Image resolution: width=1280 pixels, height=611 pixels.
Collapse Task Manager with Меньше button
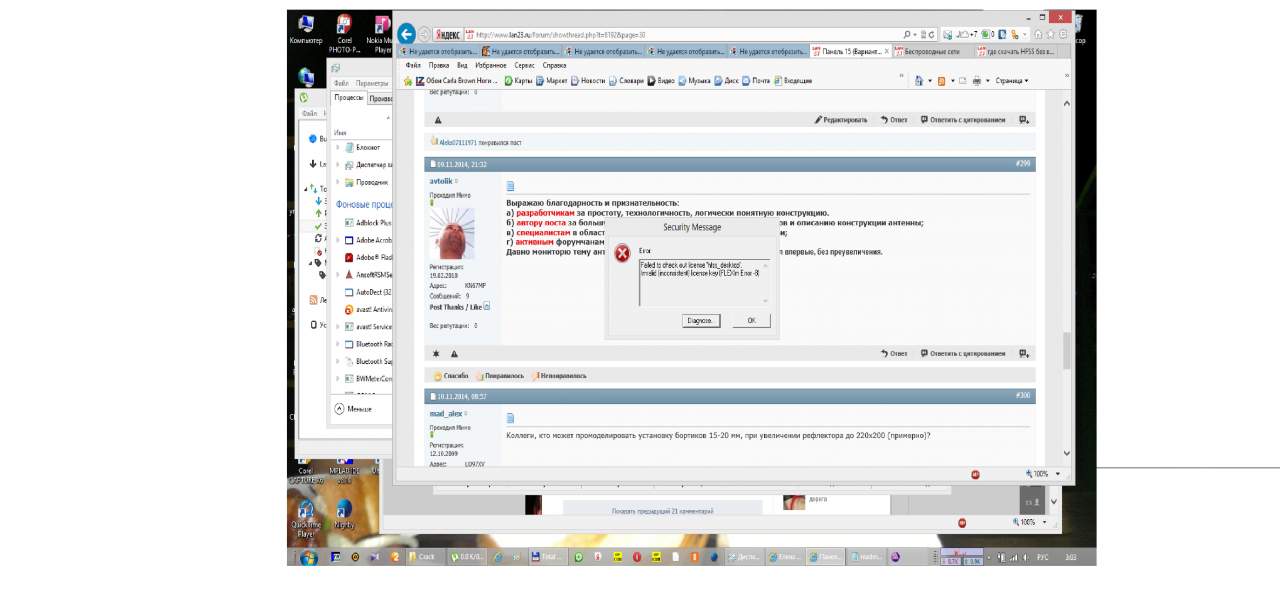tap(353, 409)
